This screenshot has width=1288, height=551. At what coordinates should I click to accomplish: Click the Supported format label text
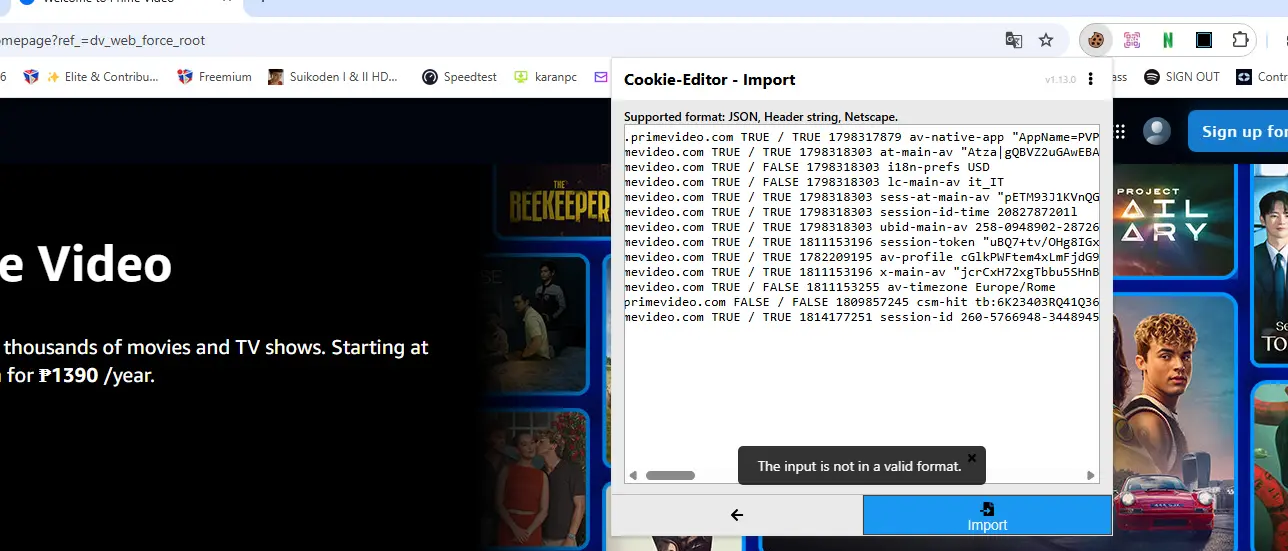click(761, 117)
